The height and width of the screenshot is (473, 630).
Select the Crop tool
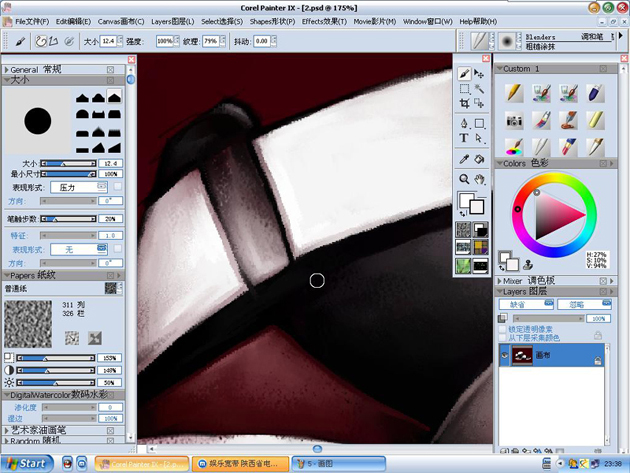tap(464, 104)
